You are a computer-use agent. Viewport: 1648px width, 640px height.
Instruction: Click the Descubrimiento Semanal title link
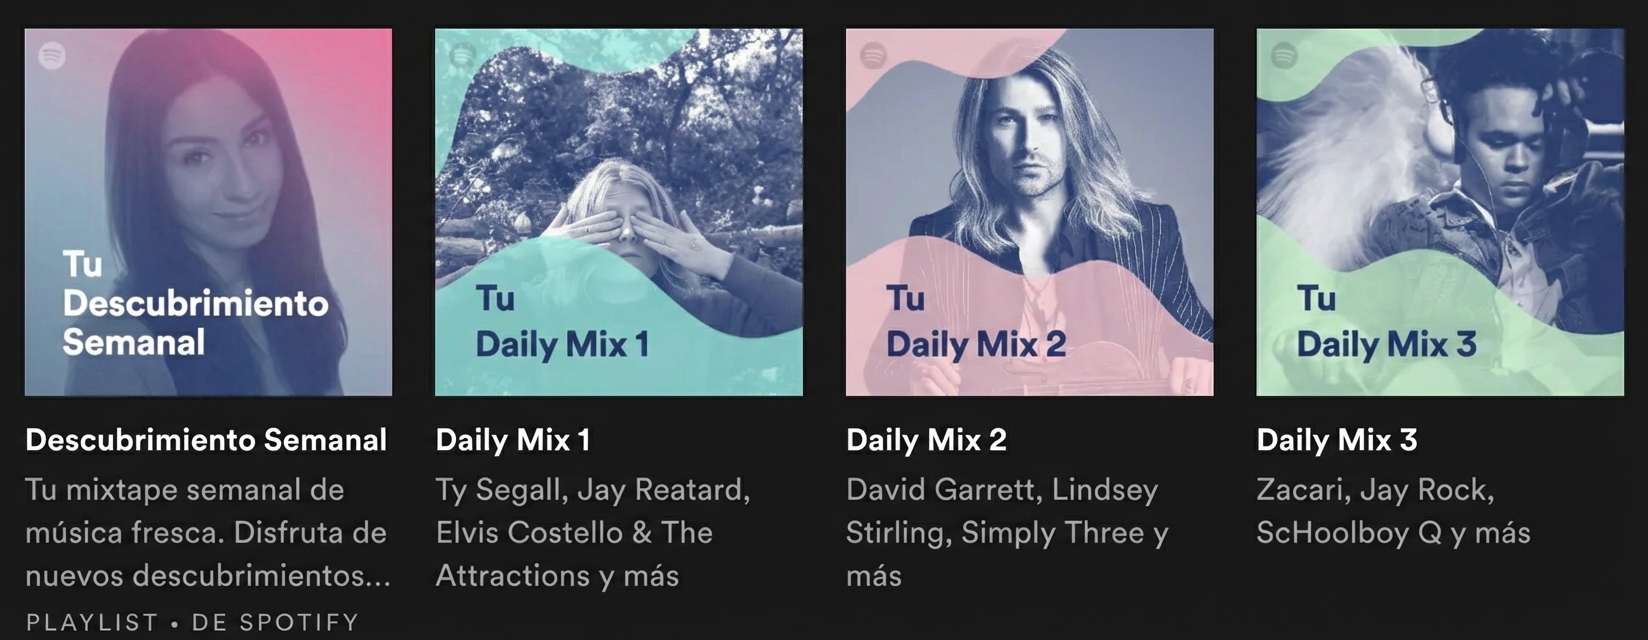[206, 440]
